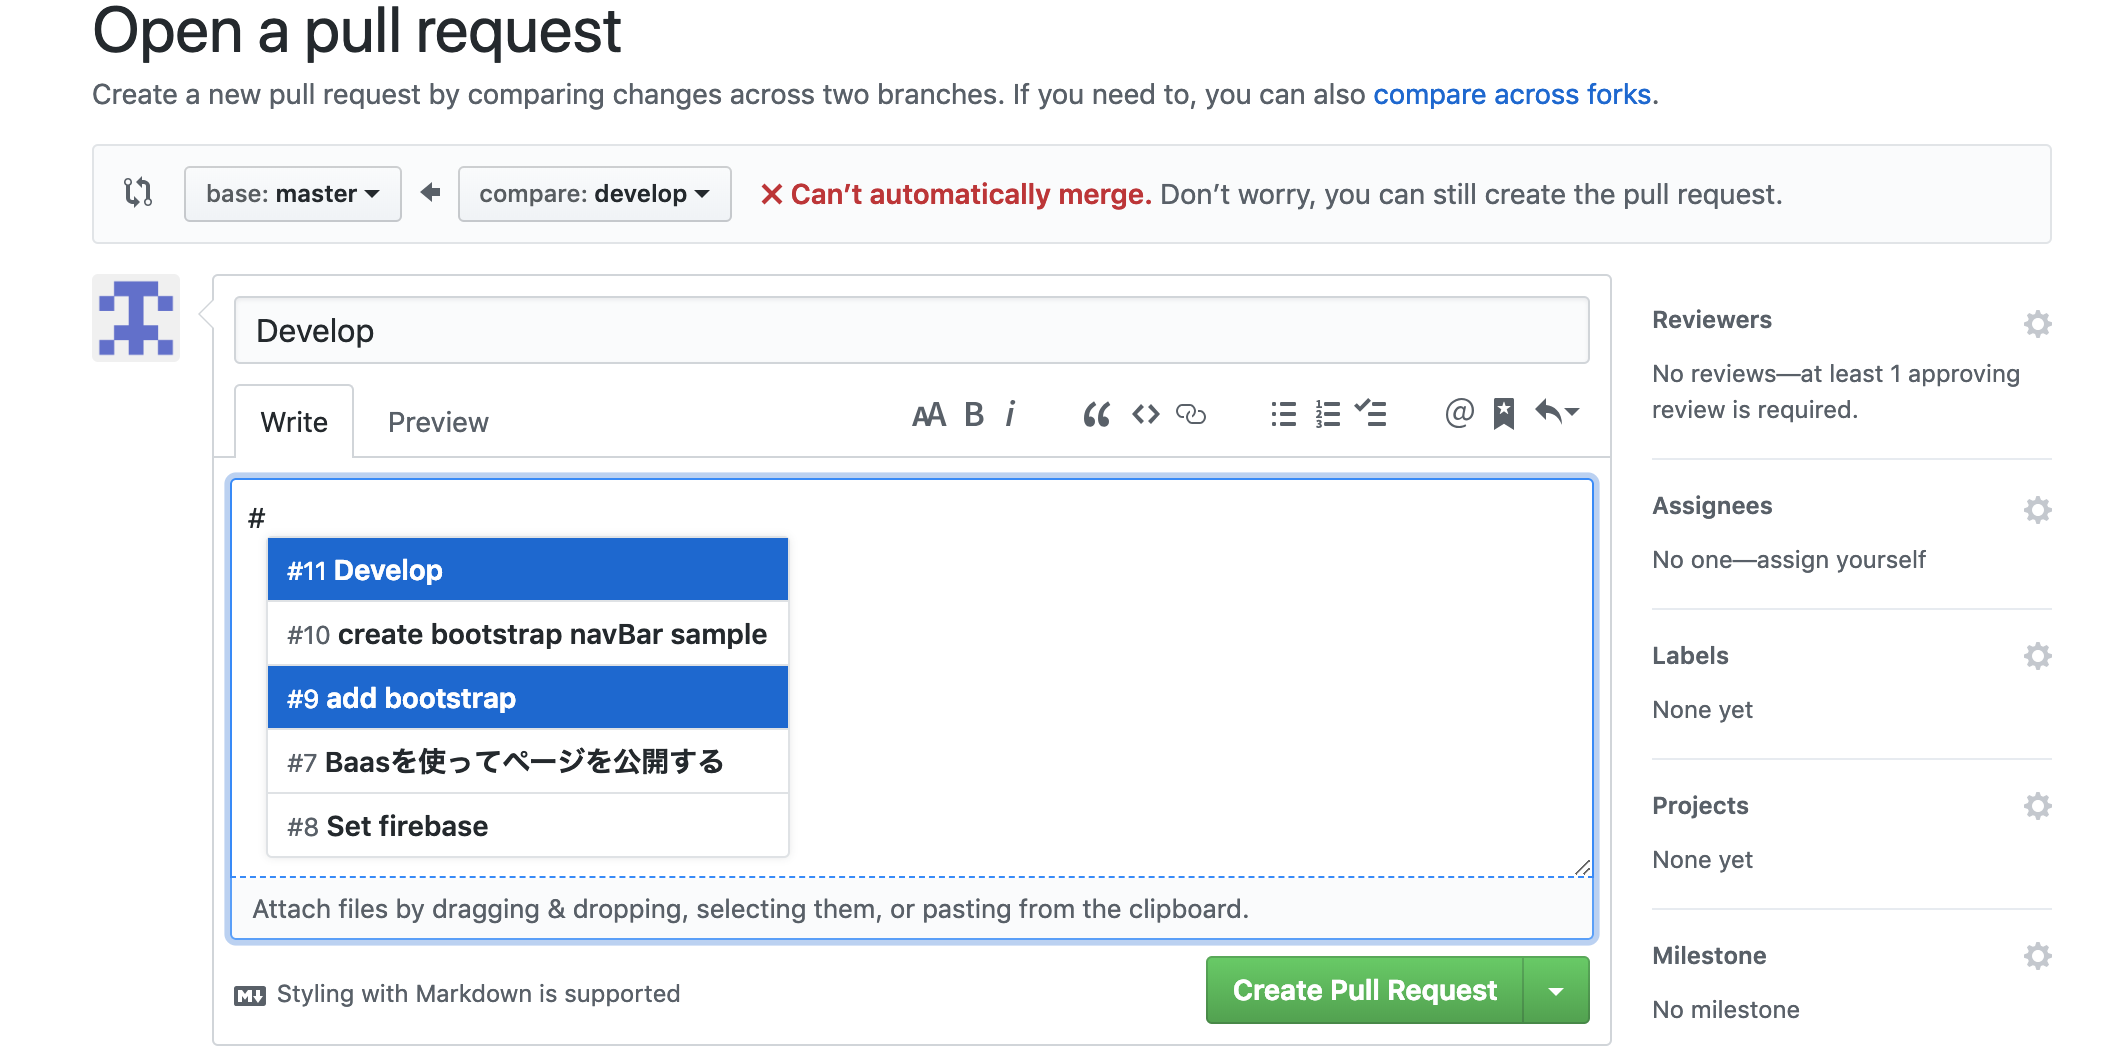Click the pull request title field
2112x1060 pixels.
pyautogui.click(x=911, y=331)
